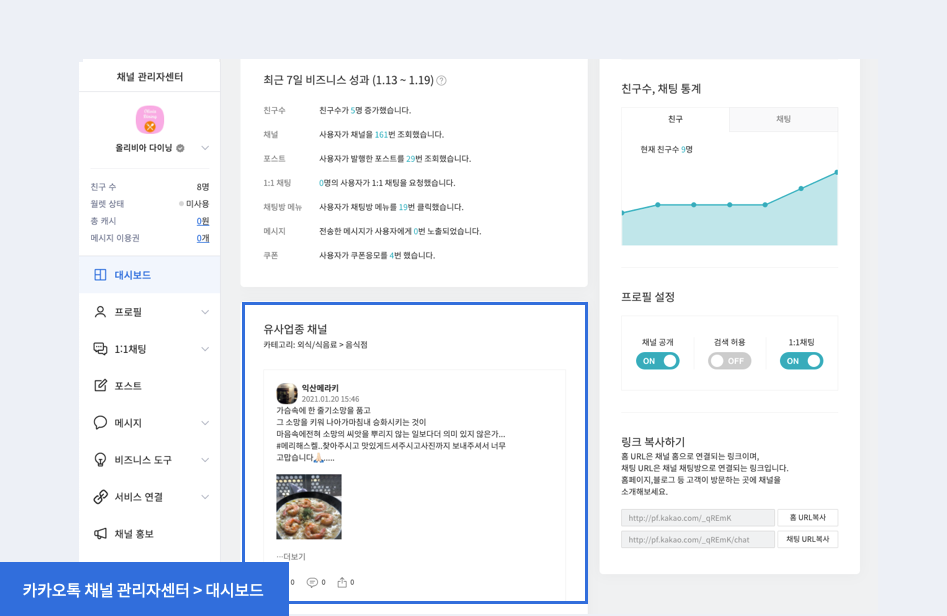Click the 익산메라키 profile avatar

pos(287,393)
